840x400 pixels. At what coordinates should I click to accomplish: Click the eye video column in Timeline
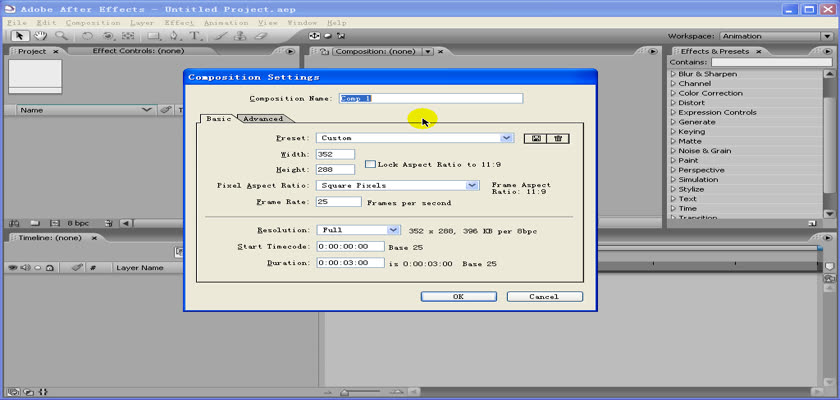(12, 267)
